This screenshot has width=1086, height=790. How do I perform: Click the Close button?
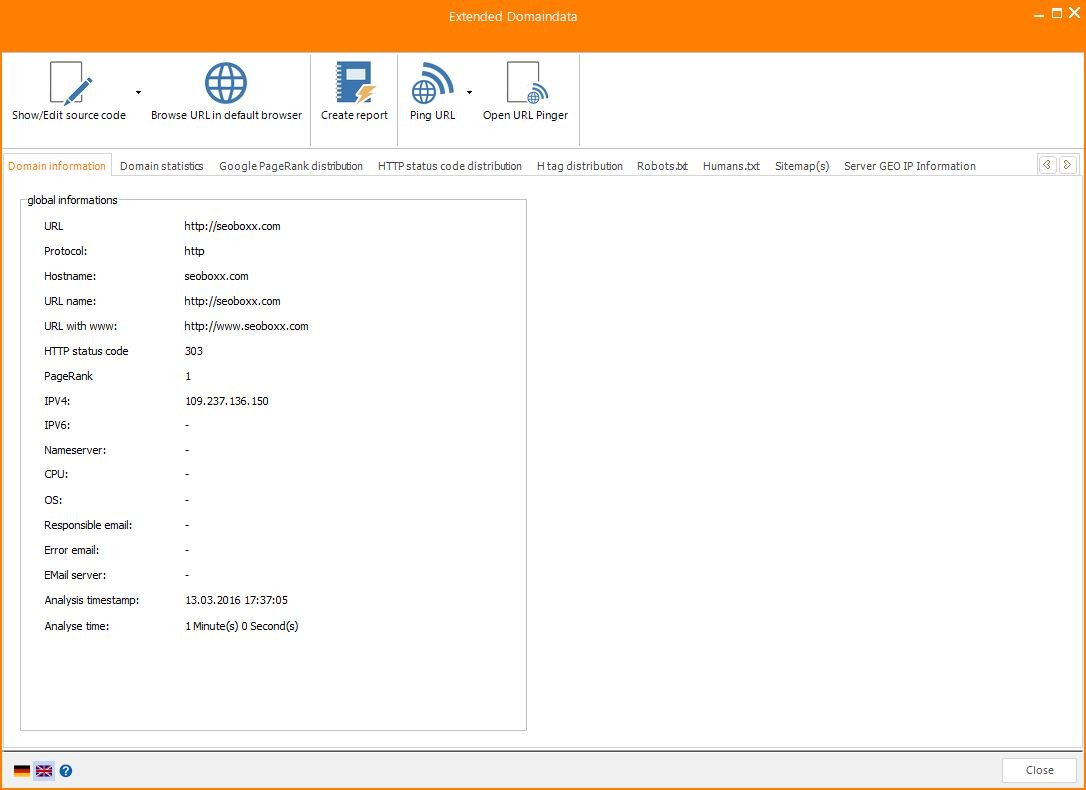(x=1039, y=770)
